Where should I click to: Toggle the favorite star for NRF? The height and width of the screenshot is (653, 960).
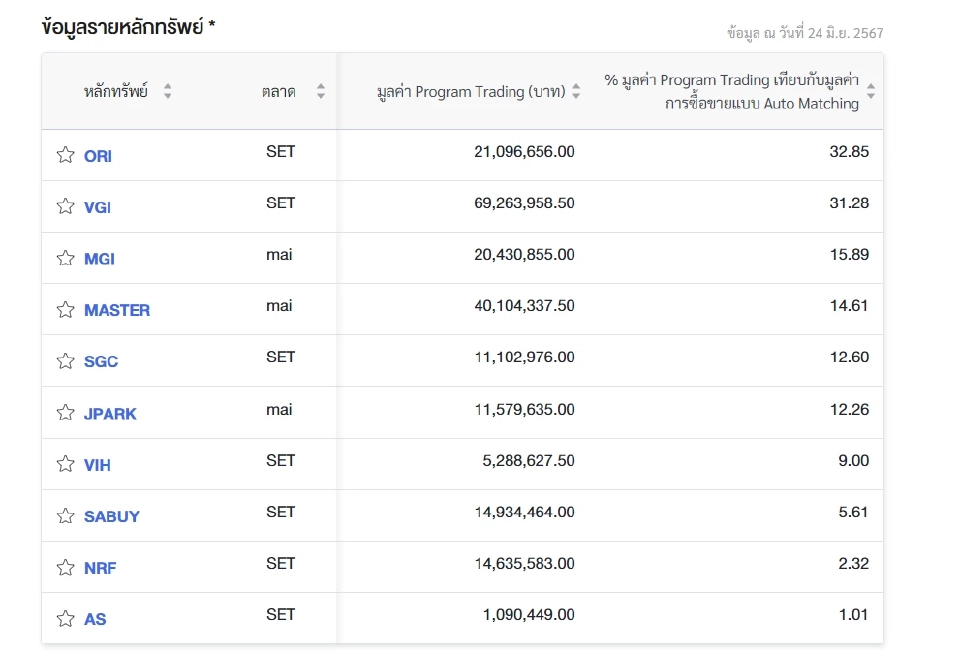pos(65,567)
